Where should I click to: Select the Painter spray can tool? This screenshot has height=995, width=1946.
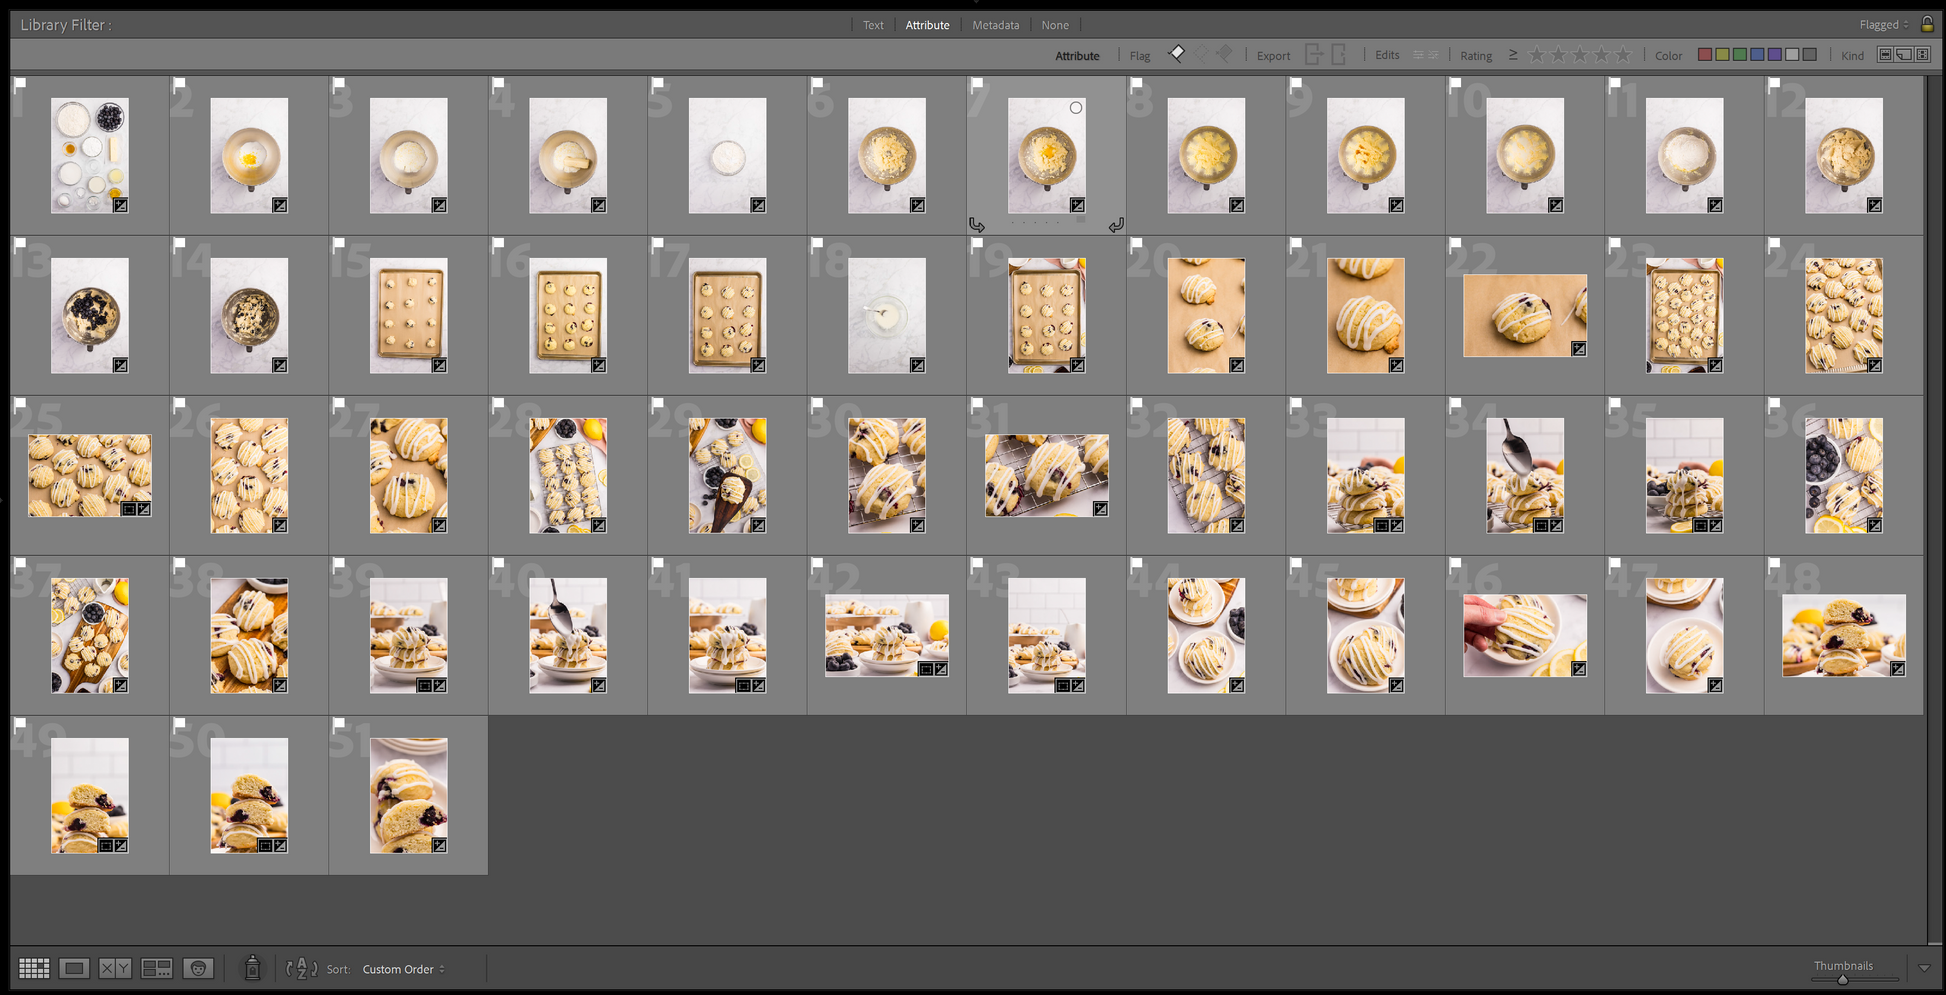(x=253, y=968)
